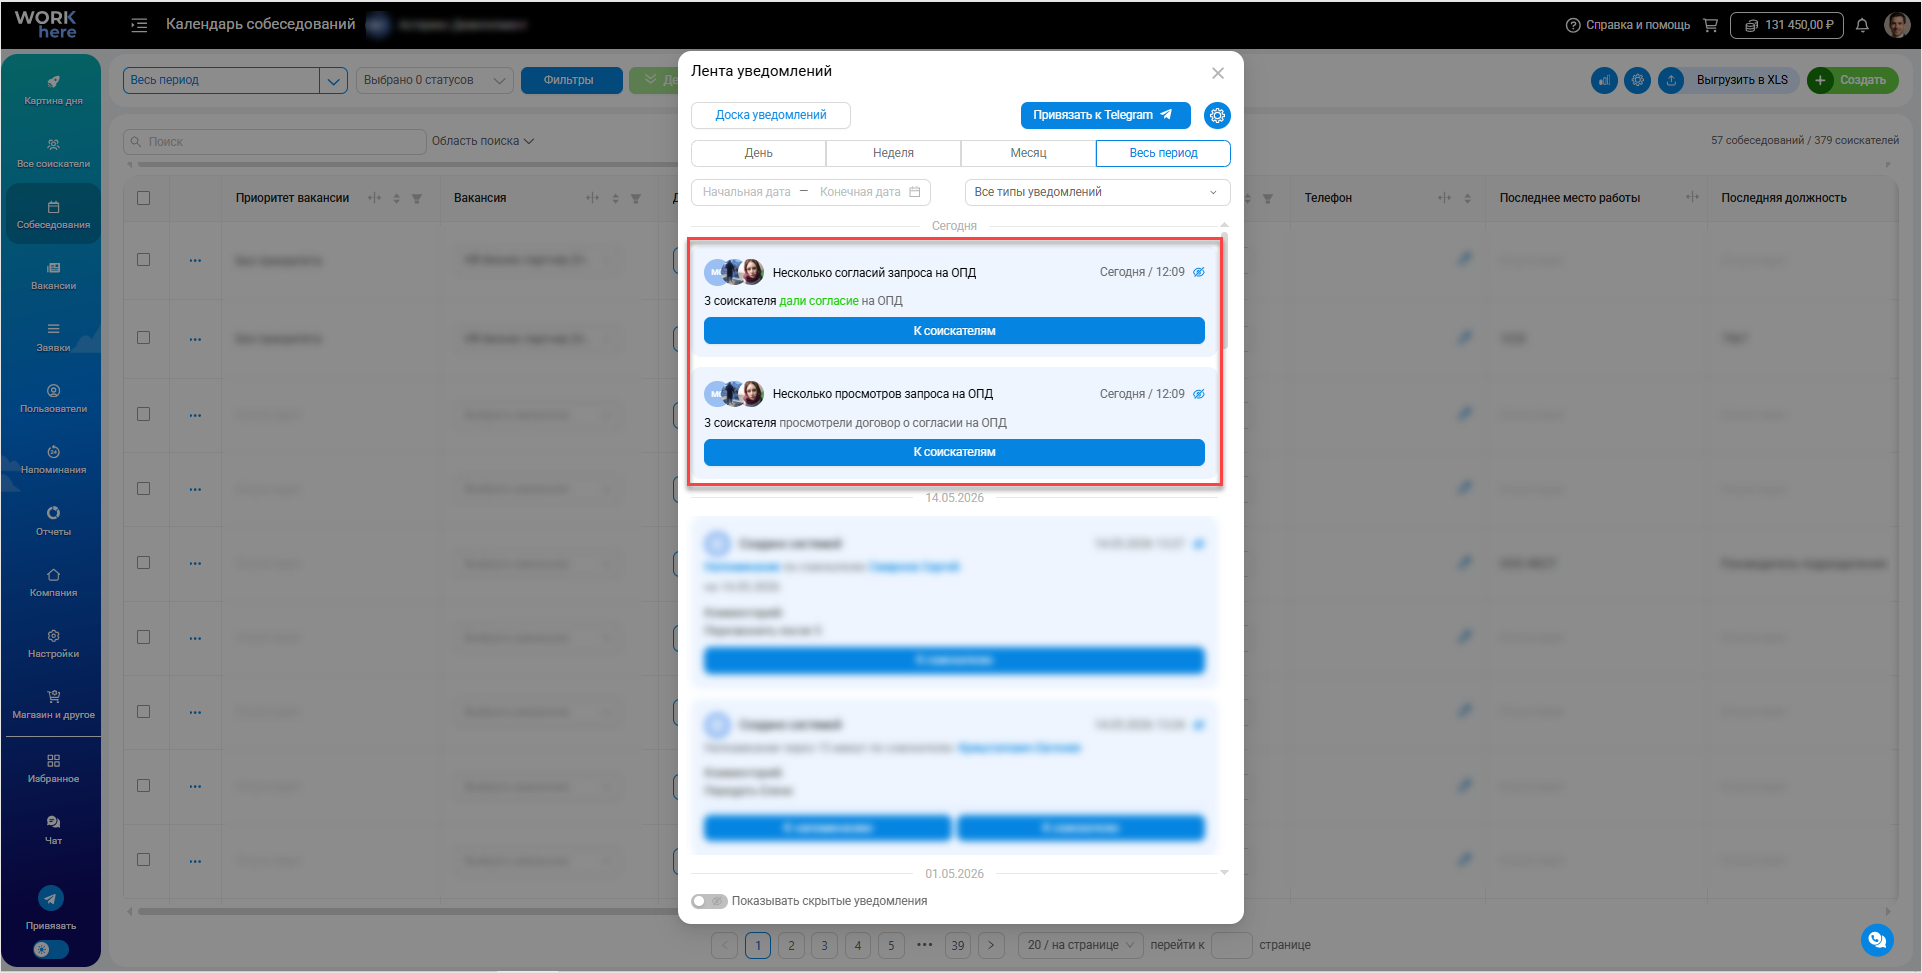Image resolution: width=1922 pixels, height=973 pixels.
Task: Open the first row three-dots menu
Action: click(195, 260)
